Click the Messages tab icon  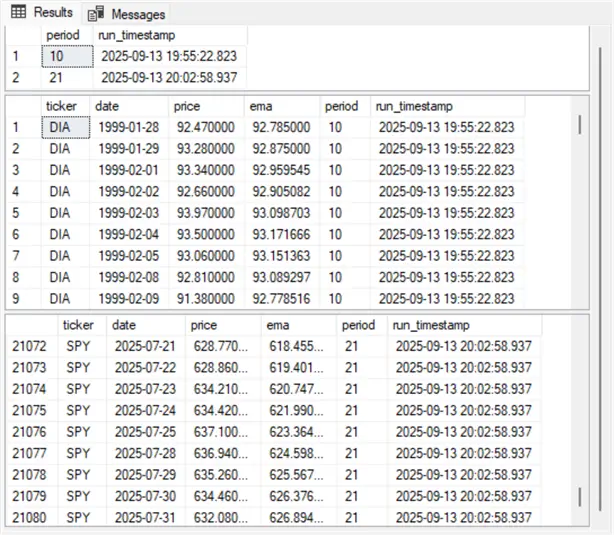pos(96,14)
